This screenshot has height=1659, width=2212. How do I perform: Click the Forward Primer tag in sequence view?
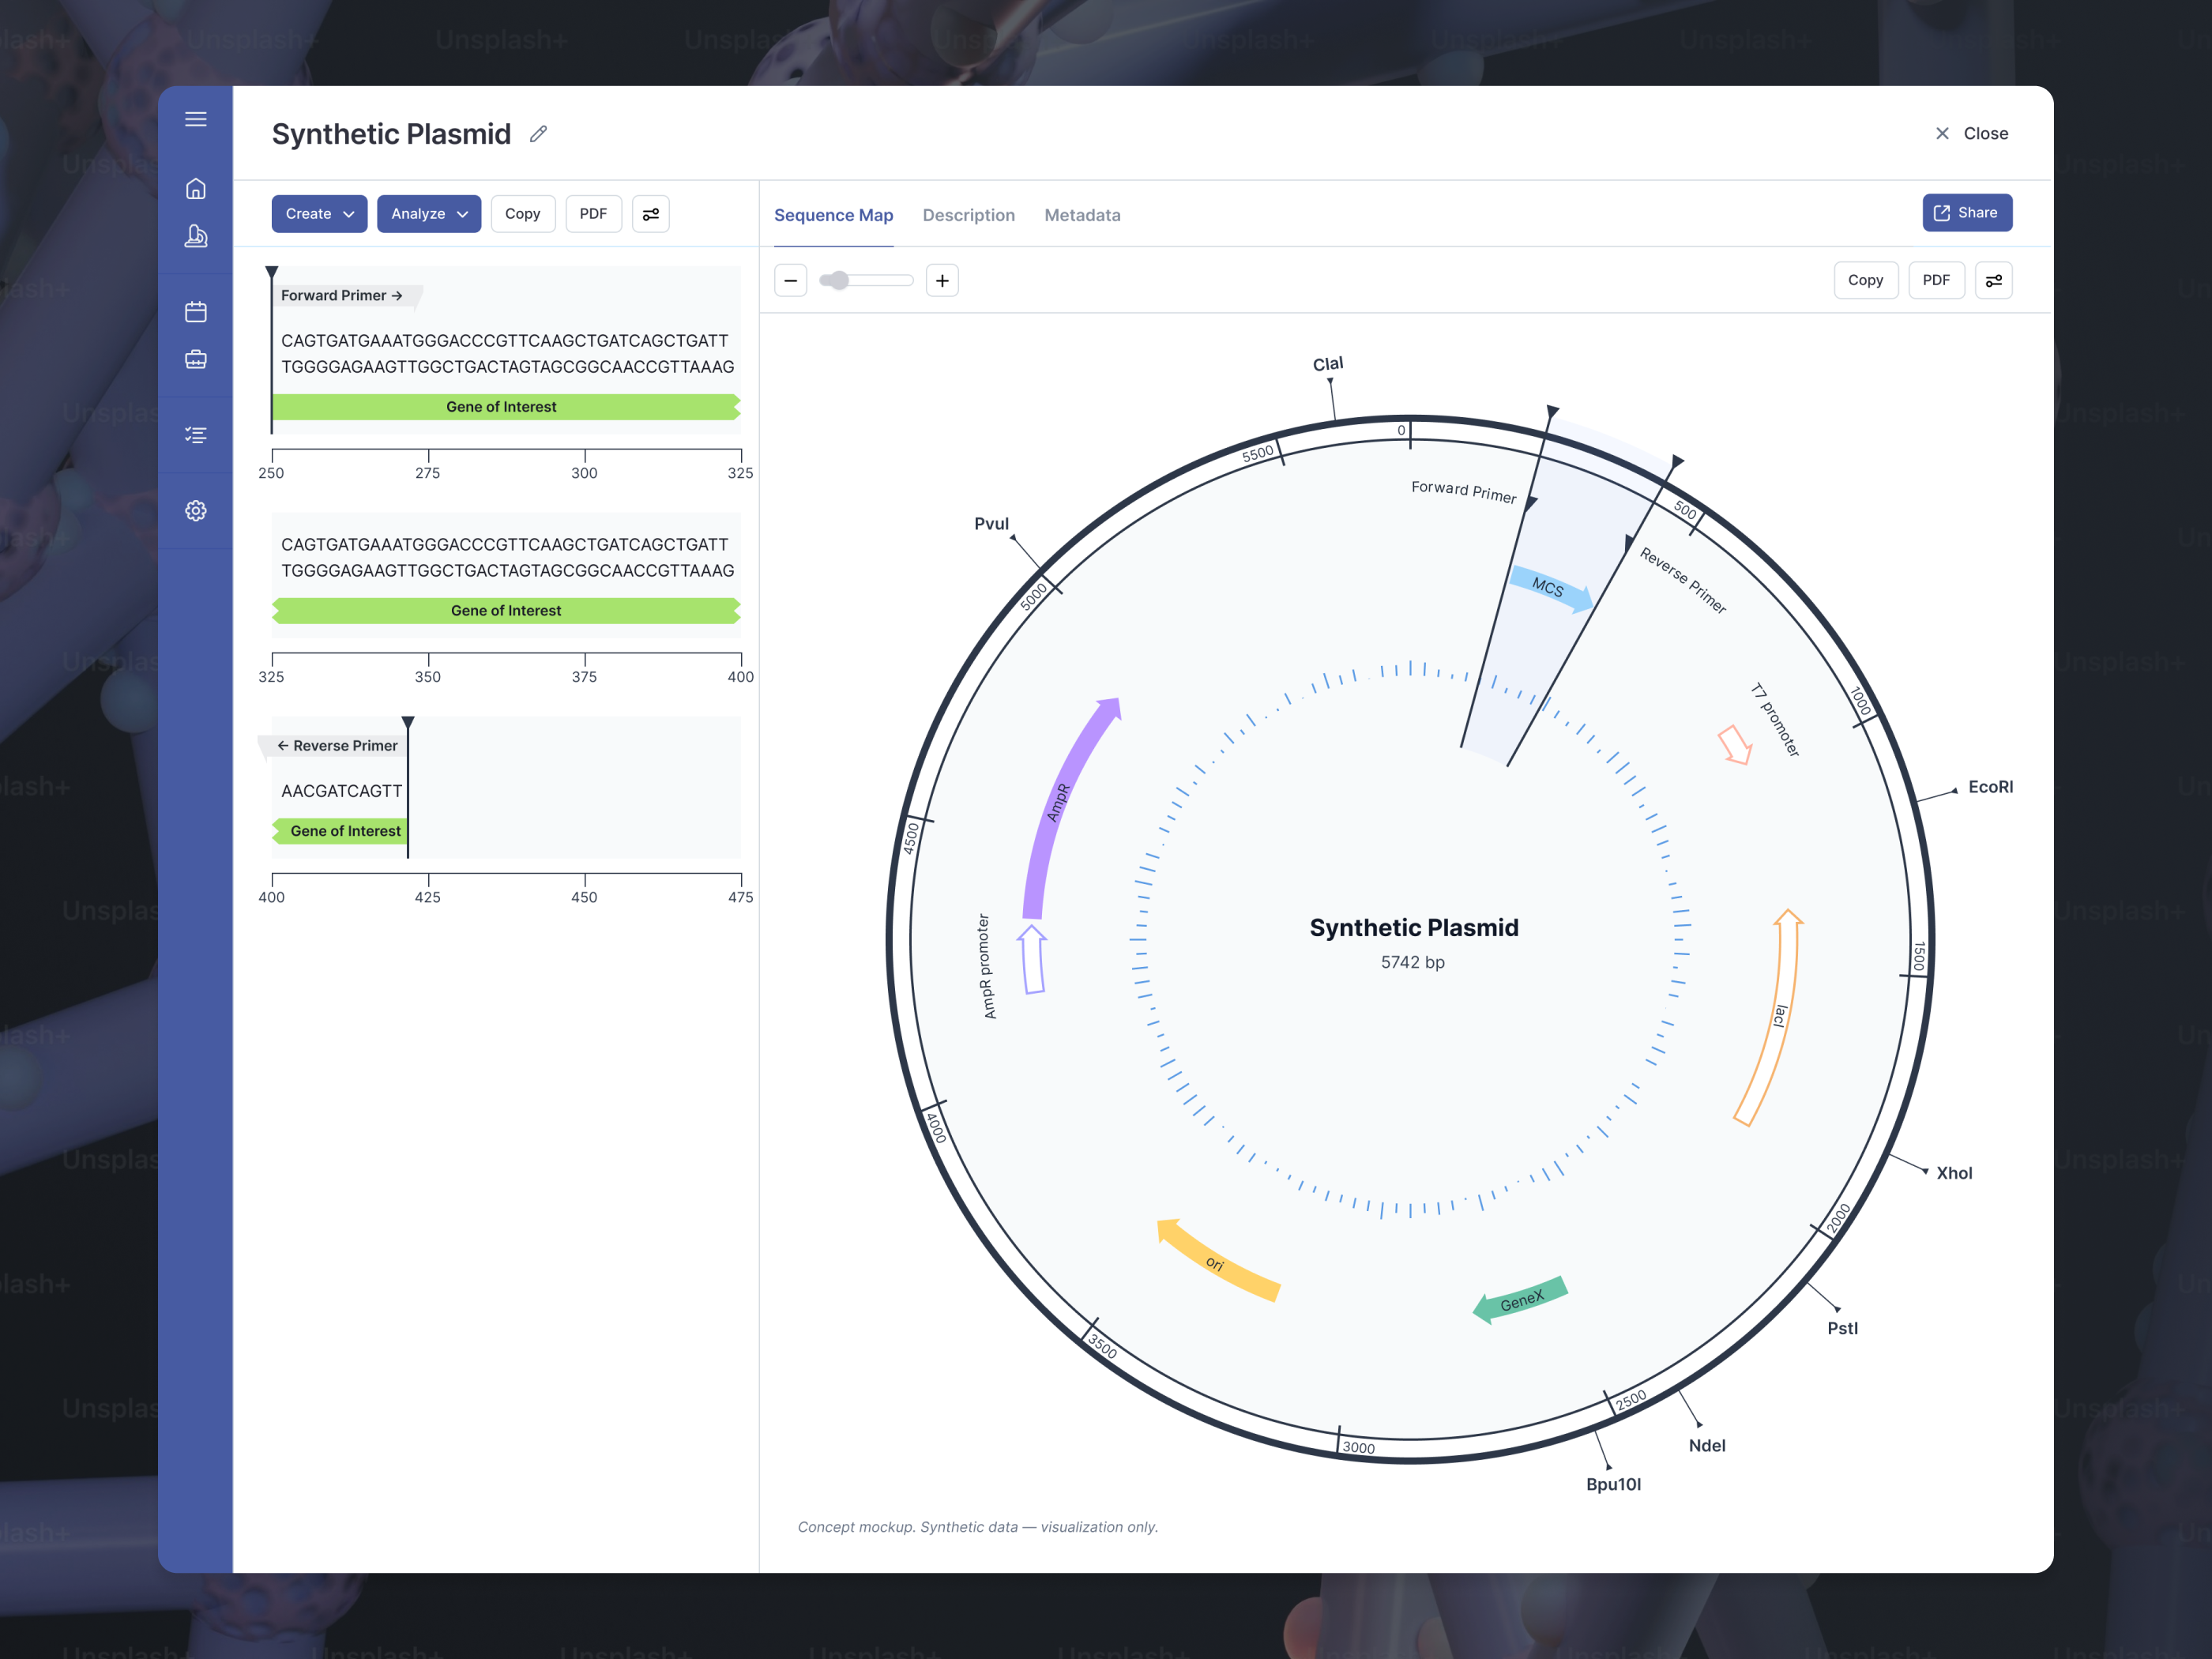[346, 296]
